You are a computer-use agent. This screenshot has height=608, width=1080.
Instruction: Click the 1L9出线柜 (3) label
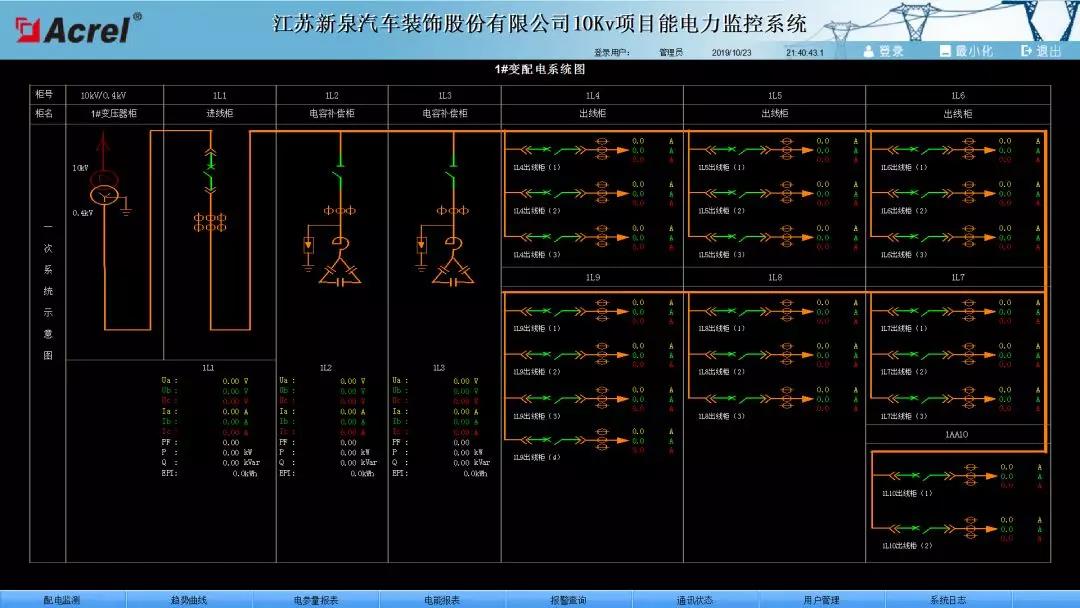click(537, 416)
